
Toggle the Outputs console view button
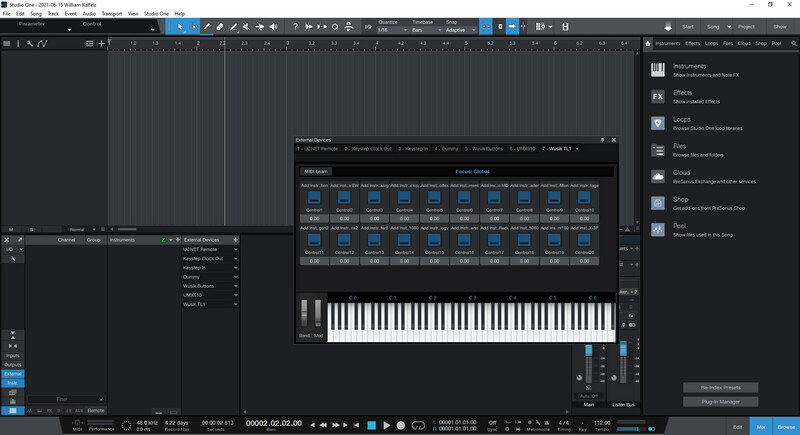coord(12,365)
